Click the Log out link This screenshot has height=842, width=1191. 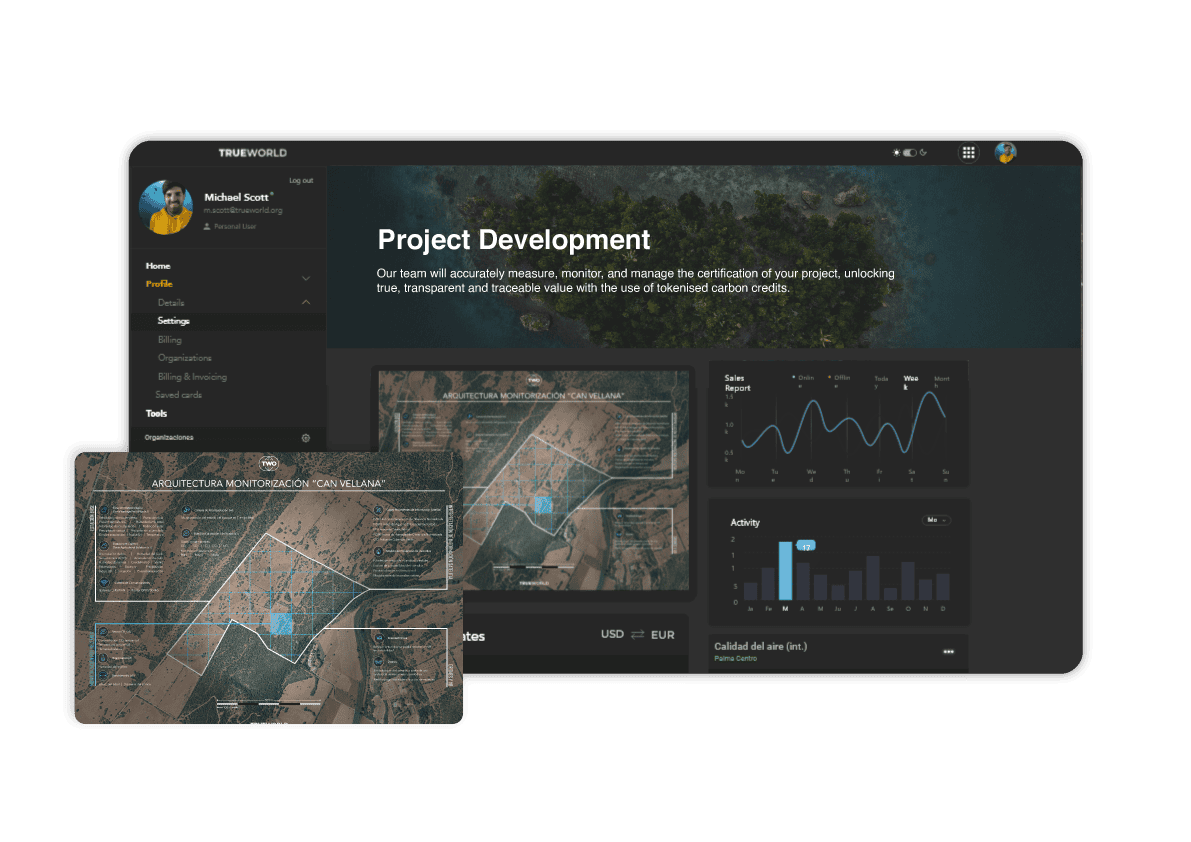301,181
